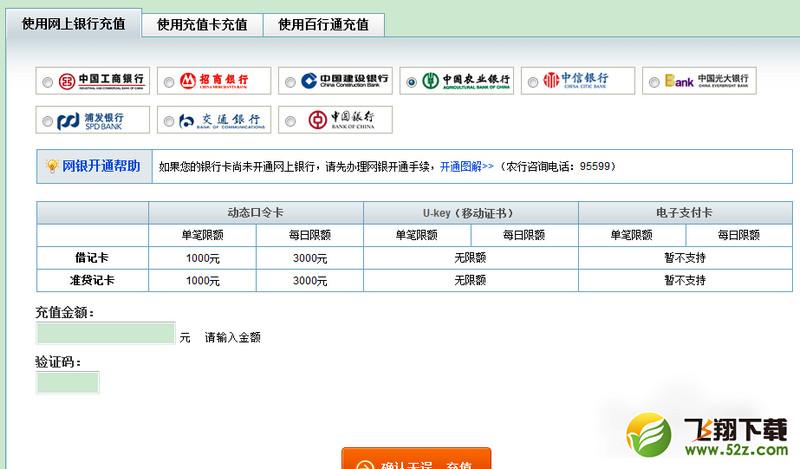Screen dimensions: 800x469
Task: Click the orange 确认无误 充值 button
Action: [x=416, y=459]
